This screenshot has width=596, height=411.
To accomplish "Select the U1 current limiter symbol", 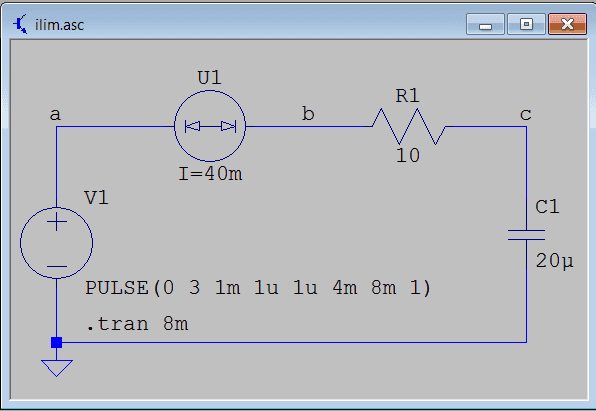I will tap(210, 126).
